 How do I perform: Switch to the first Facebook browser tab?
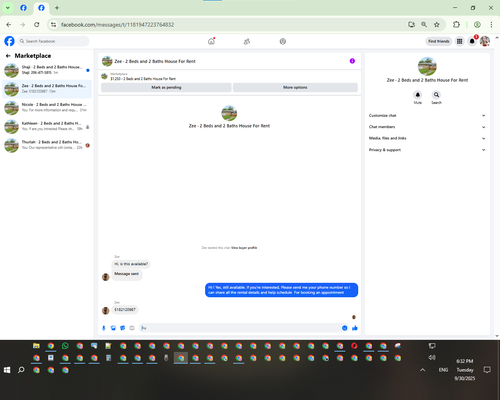pos(23,8)
